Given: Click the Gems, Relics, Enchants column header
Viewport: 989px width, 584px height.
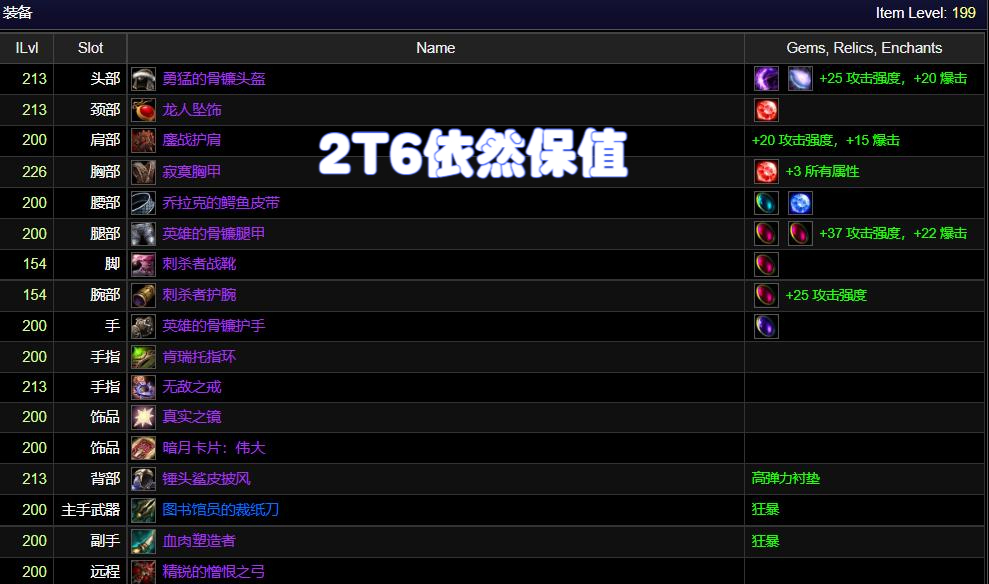Looking at the screenshot, I should (x=864, y=48).
